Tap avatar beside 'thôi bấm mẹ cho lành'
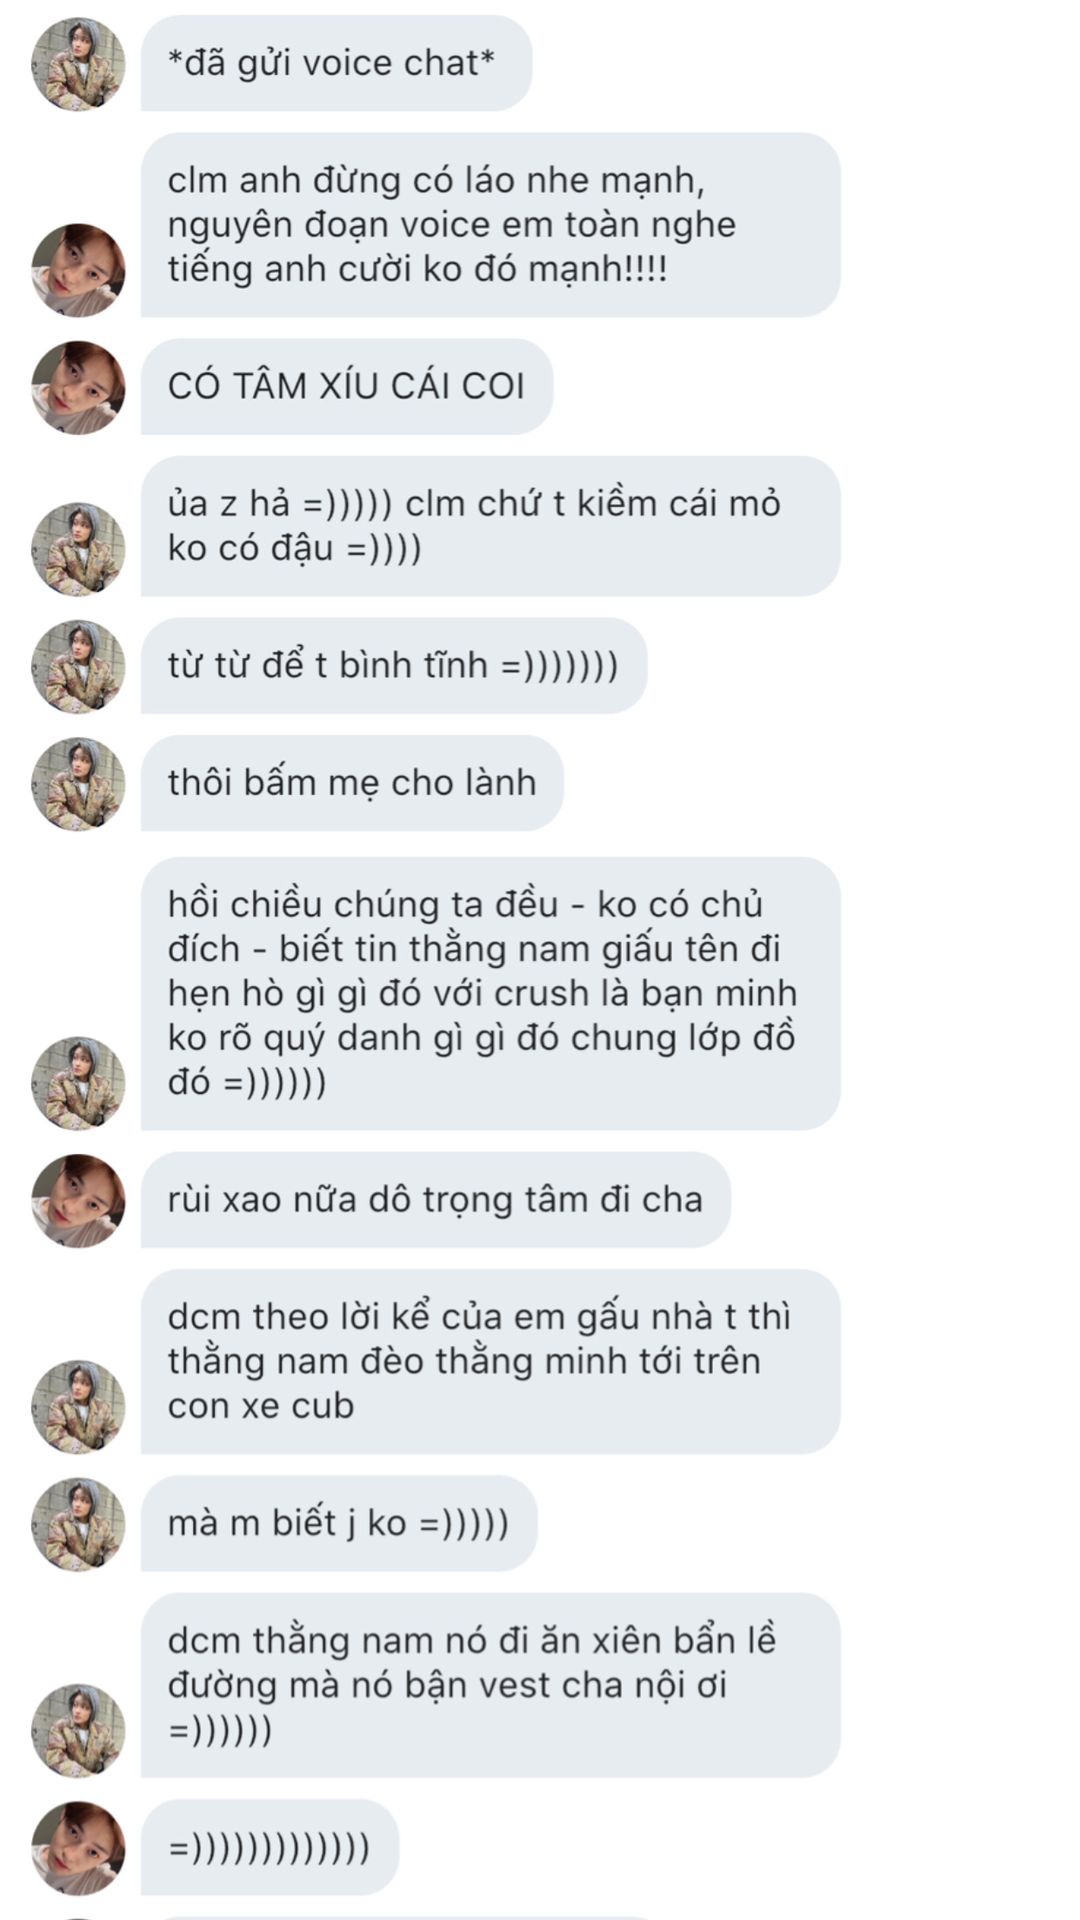1080x1920 pixels. 78,783
